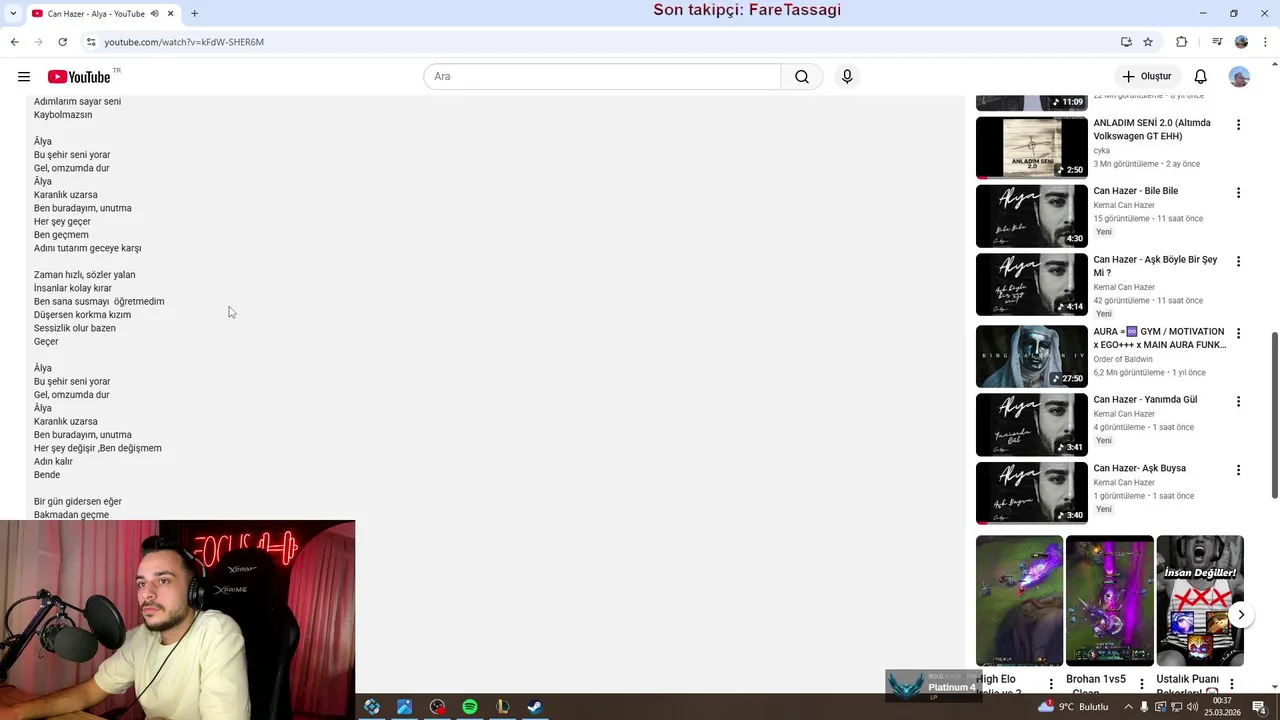Viewport: 1280px width, 720px height.
Task: Go back to the previous page
Action: click(14, 42)
